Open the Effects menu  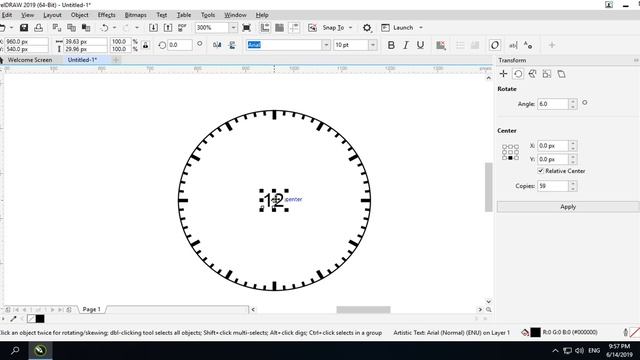click(x=107, y=15)
